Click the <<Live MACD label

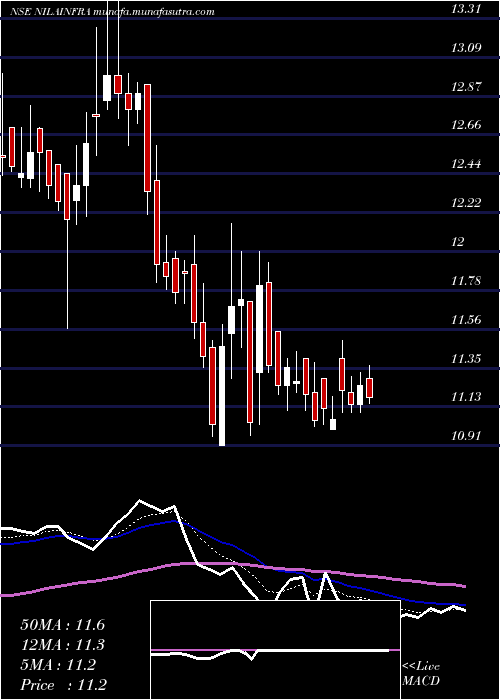pyautogui.click(x=421, y=674)
